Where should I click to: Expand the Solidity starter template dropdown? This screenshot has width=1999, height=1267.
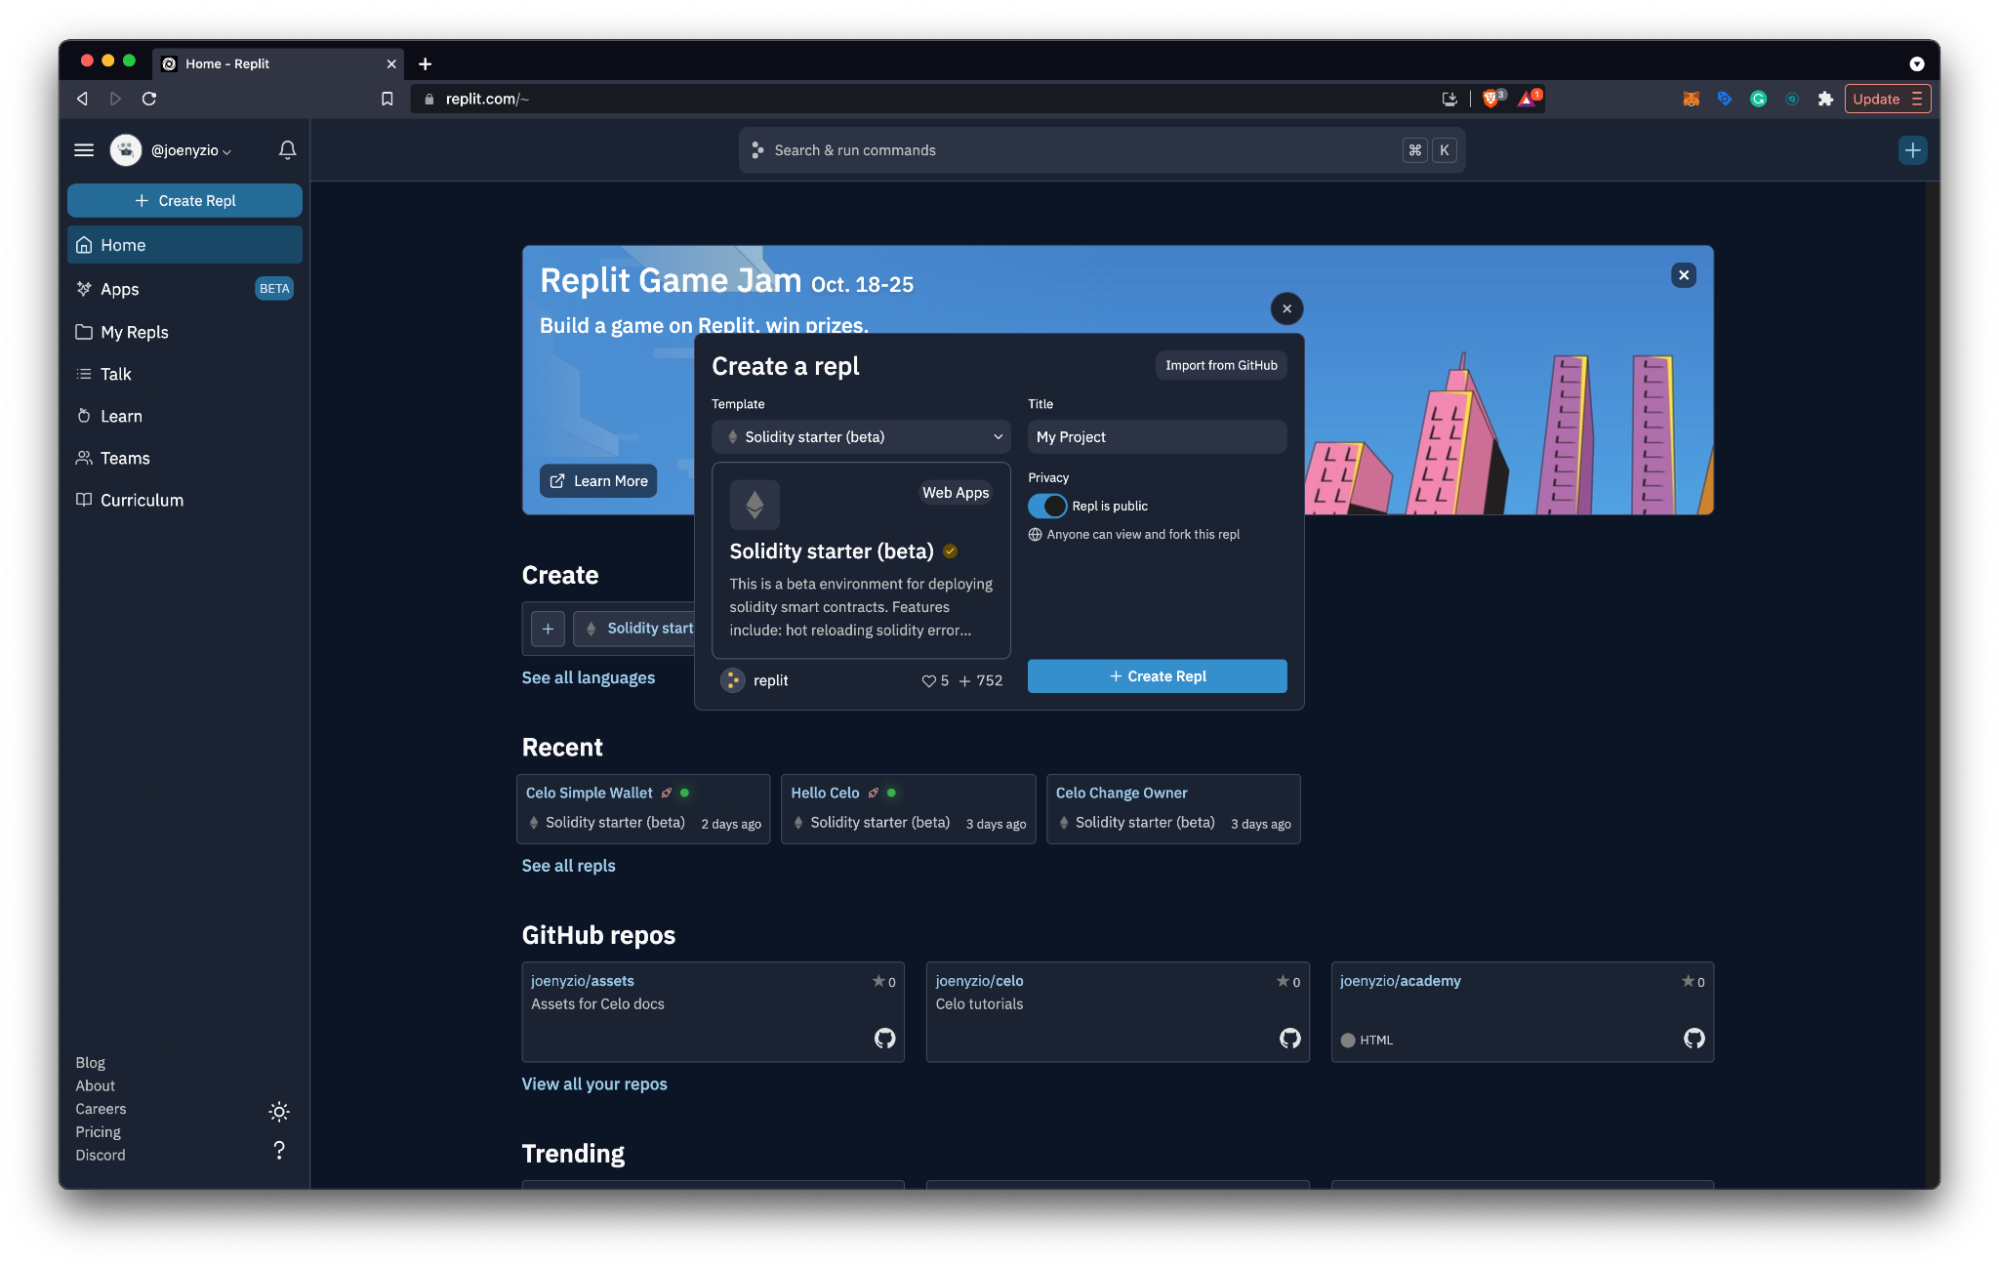(x=860, y=437)
